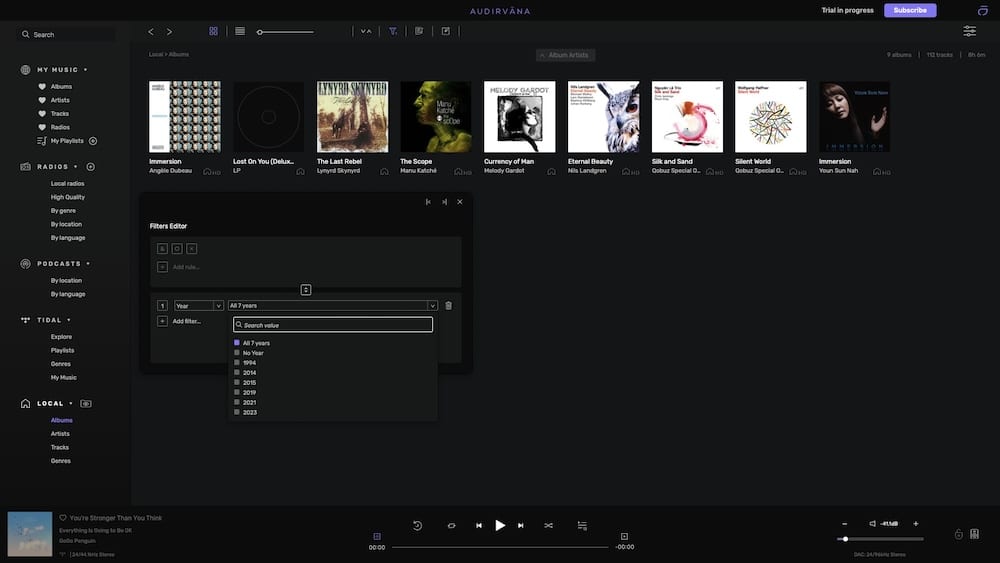Toggle shuffle playback
Screen dimensions: 1000x563
point(548,525)
